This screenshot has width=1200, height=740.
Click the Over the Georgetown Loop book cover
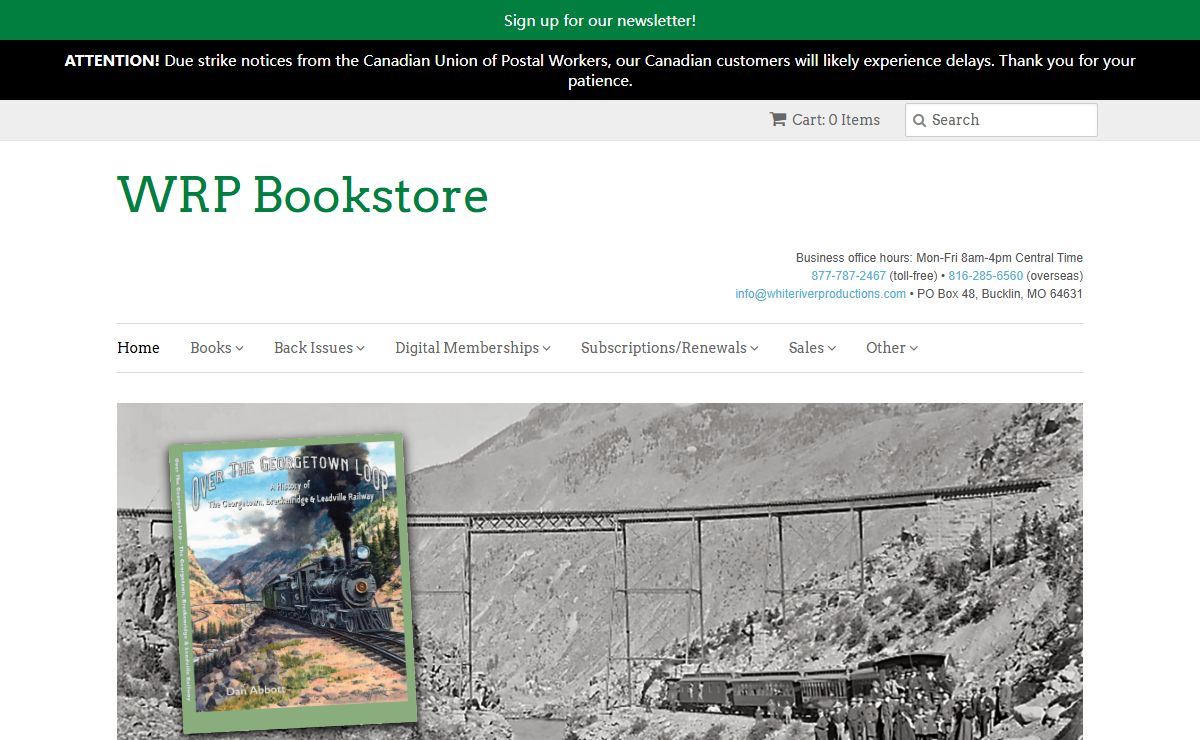[x=292, y=583]
